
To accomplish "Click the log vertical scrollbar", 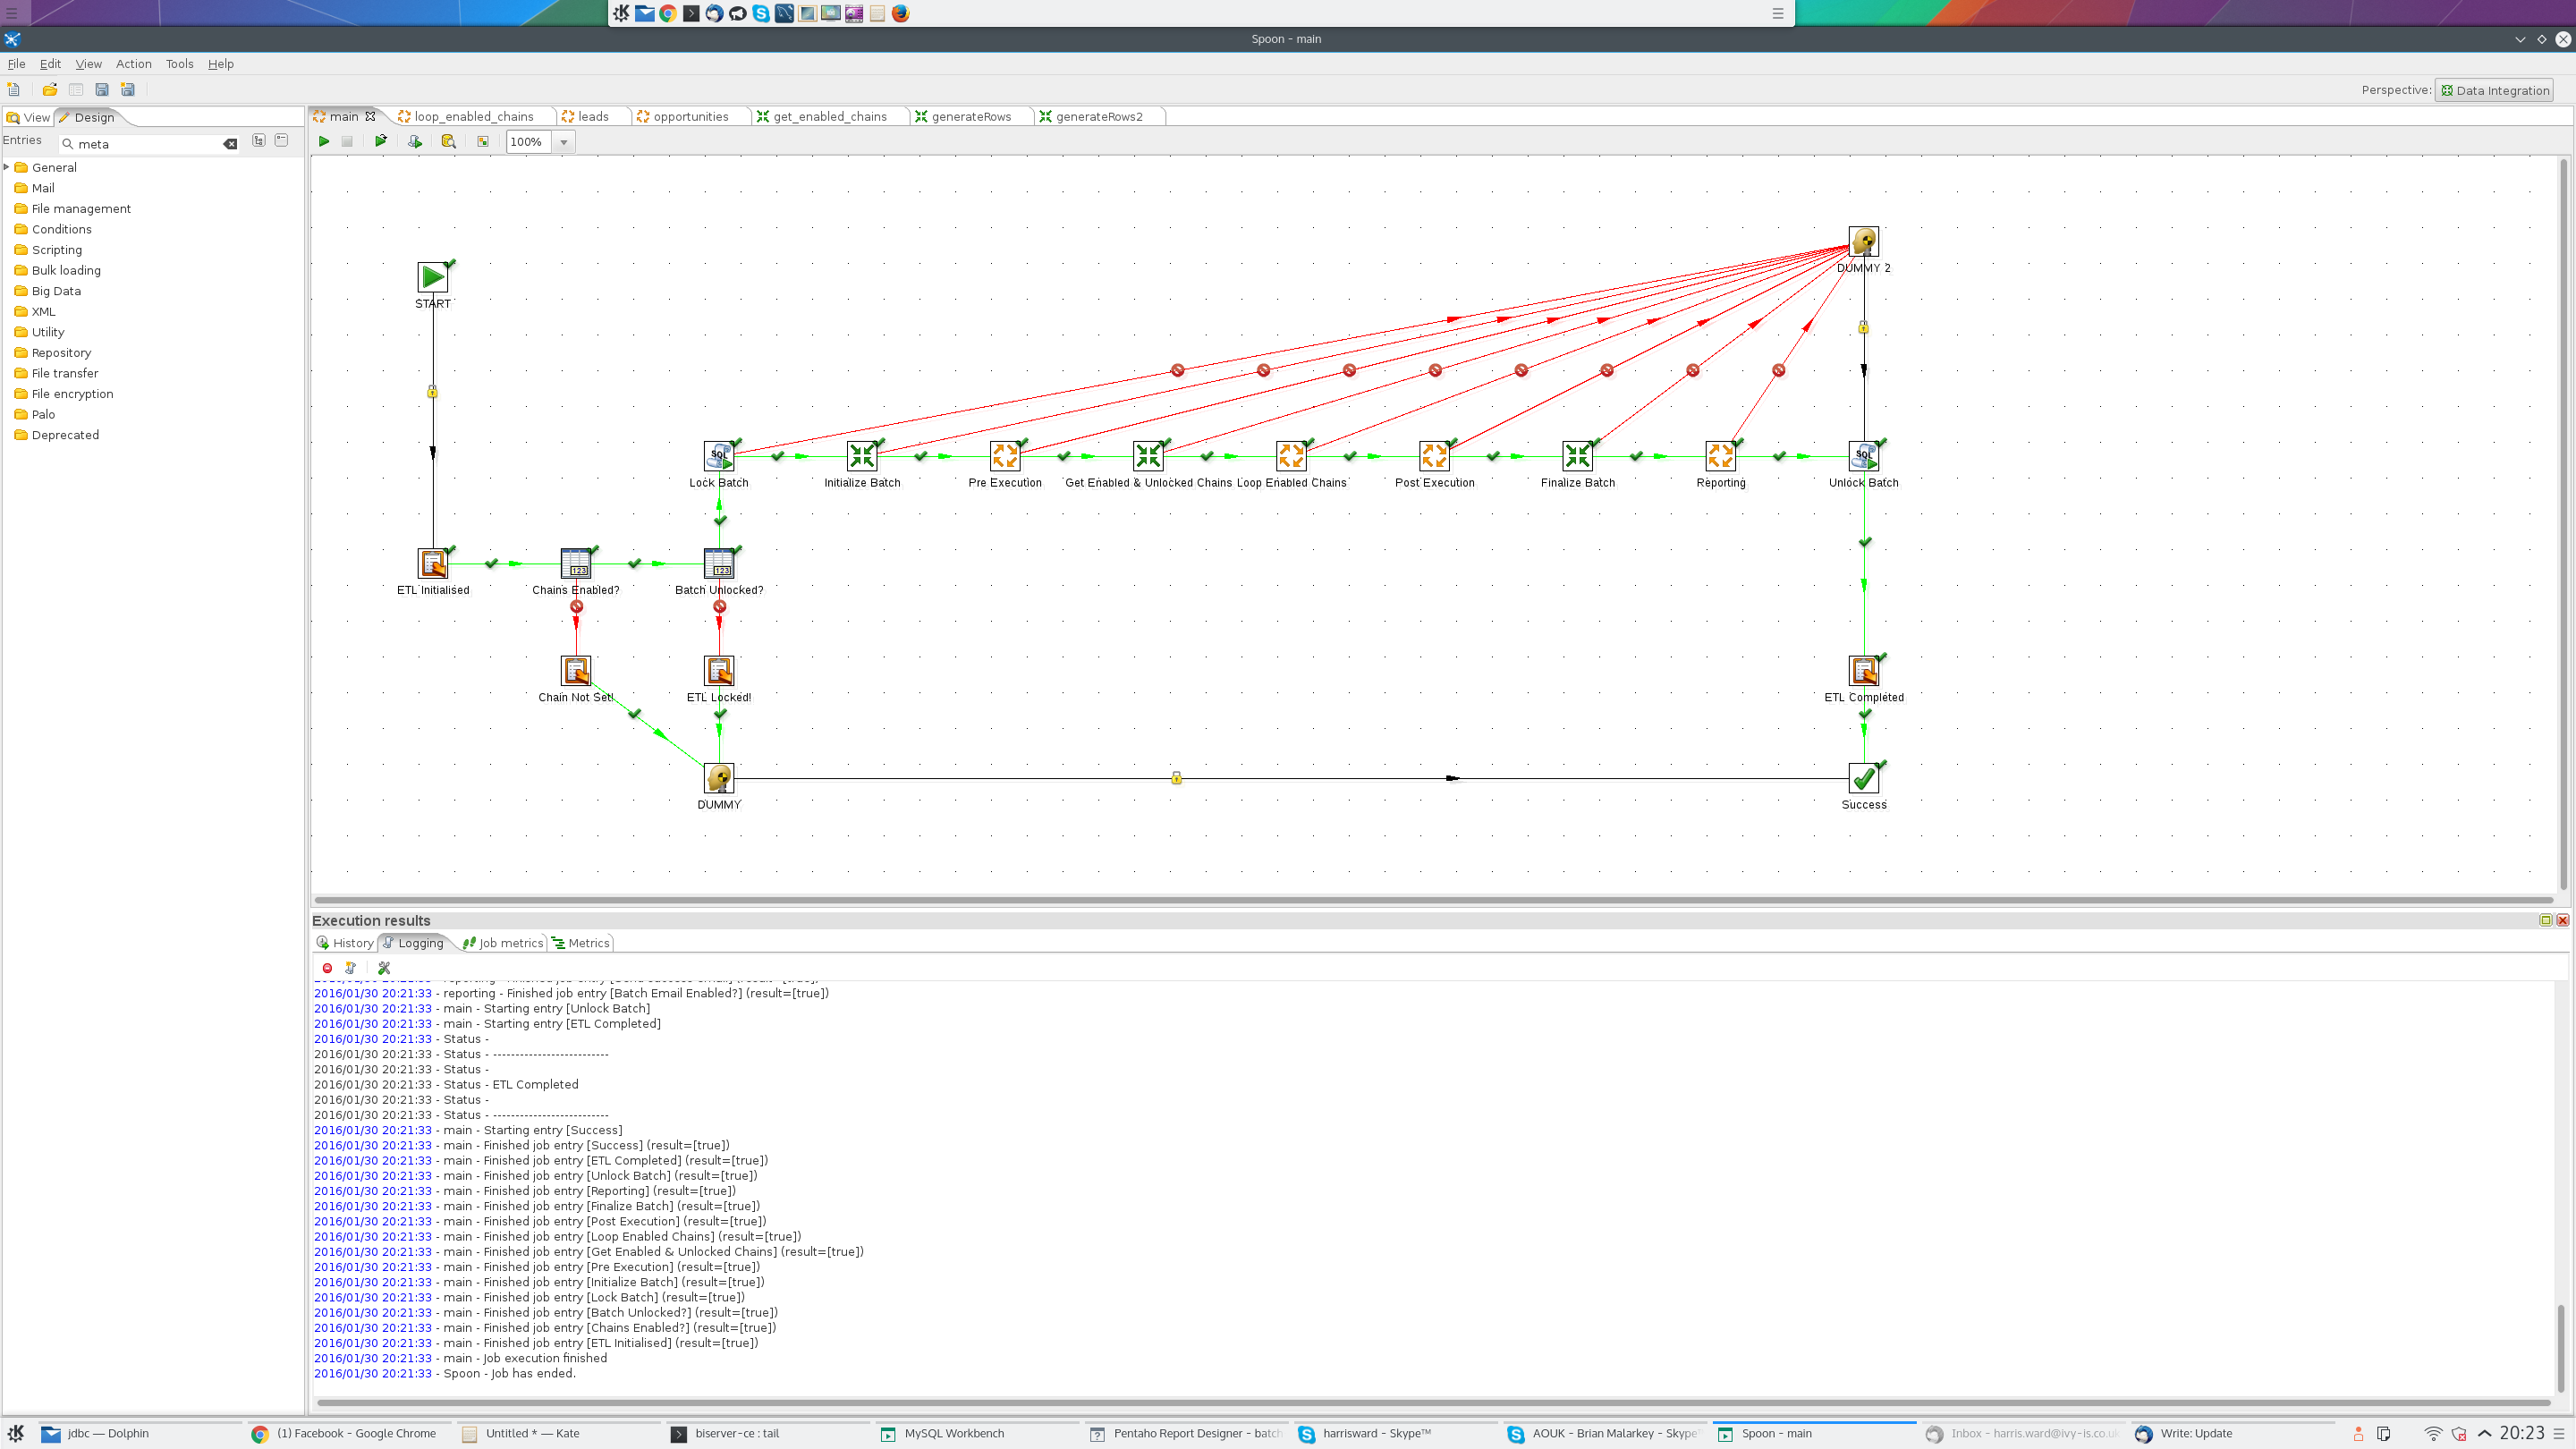I will coord(2561,1347).
